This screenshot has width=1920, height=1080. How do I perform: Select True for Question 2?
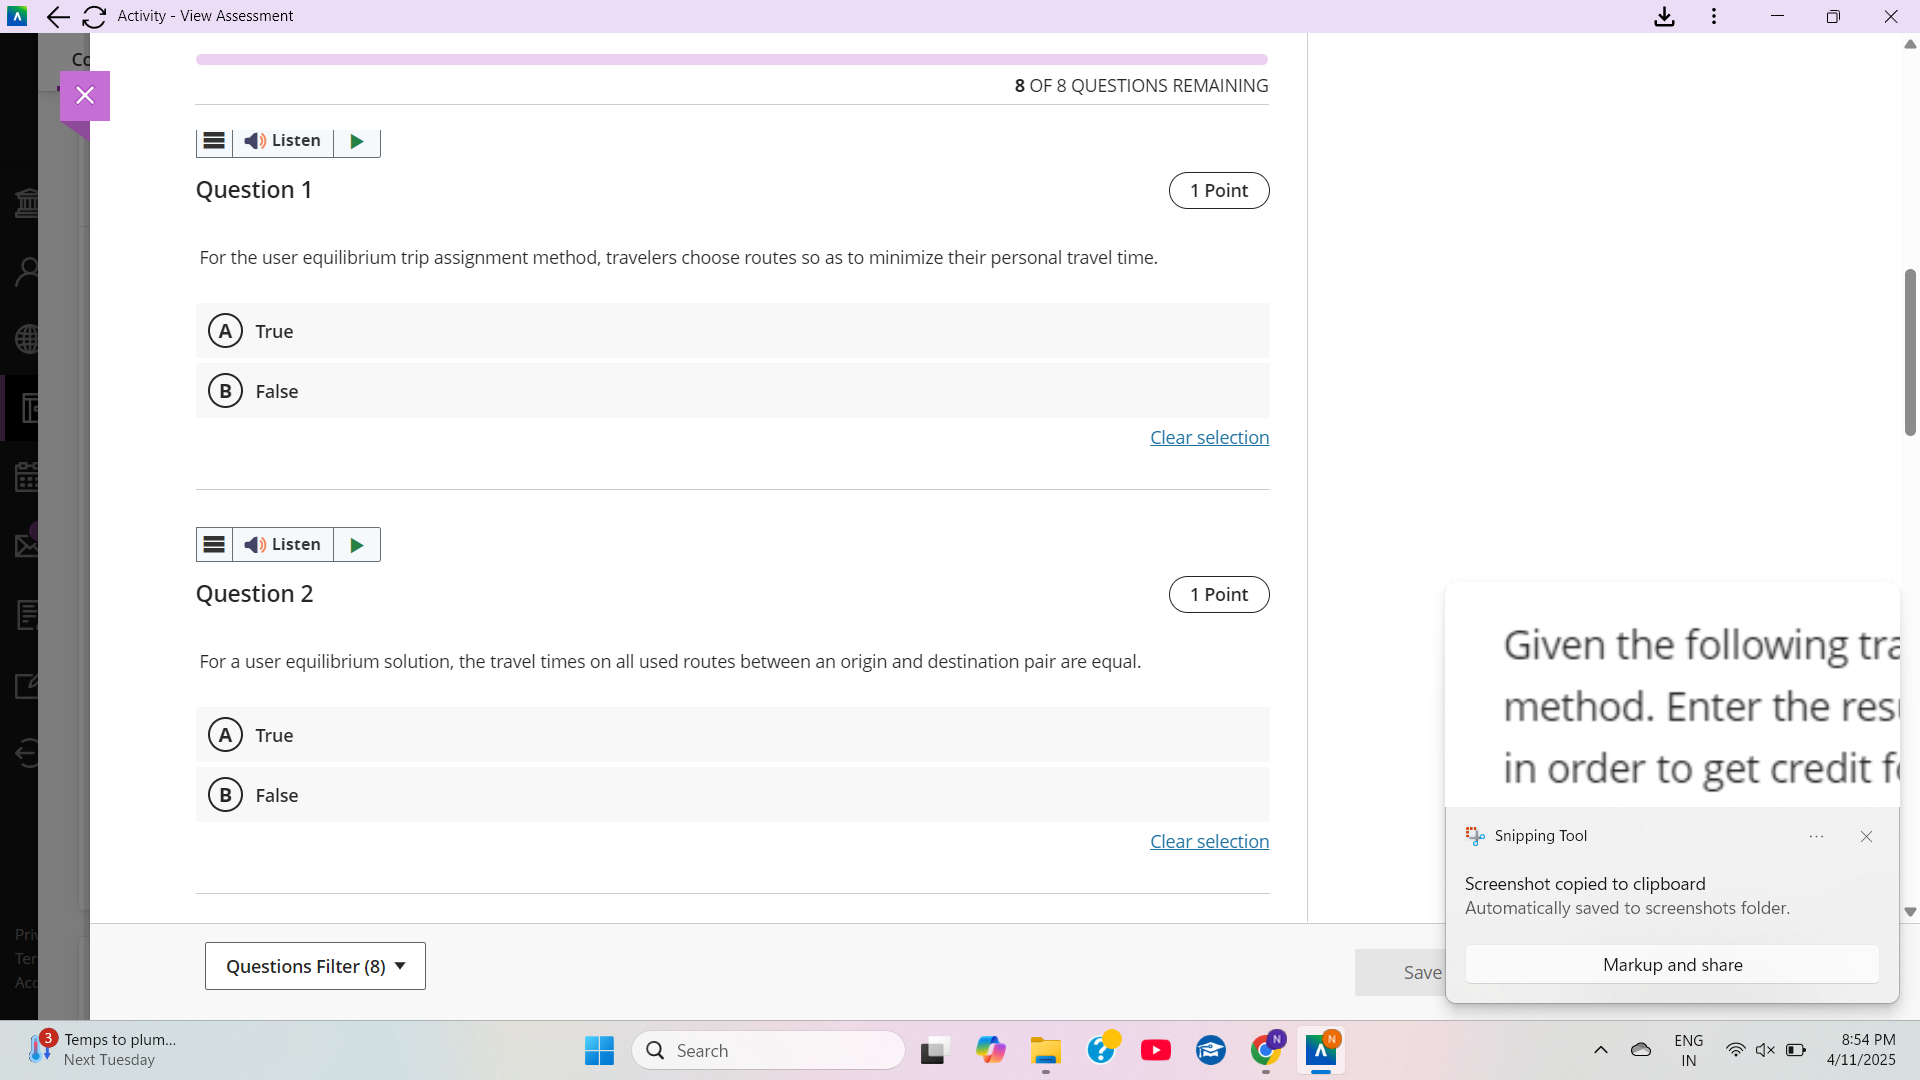[x=226, y=735]
